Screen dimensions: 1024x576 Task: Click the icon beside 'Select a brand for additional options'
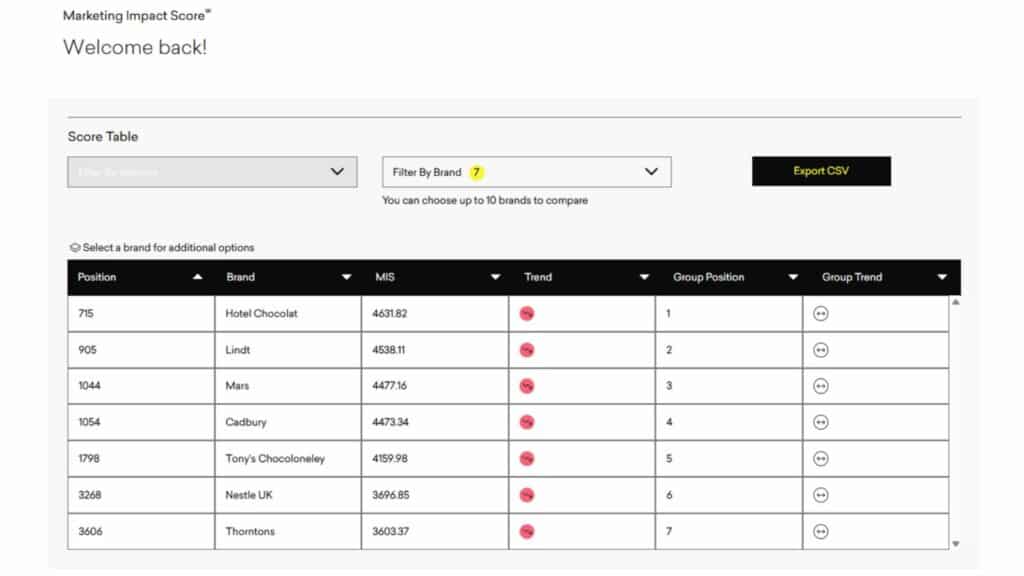[x=75, y=248]
